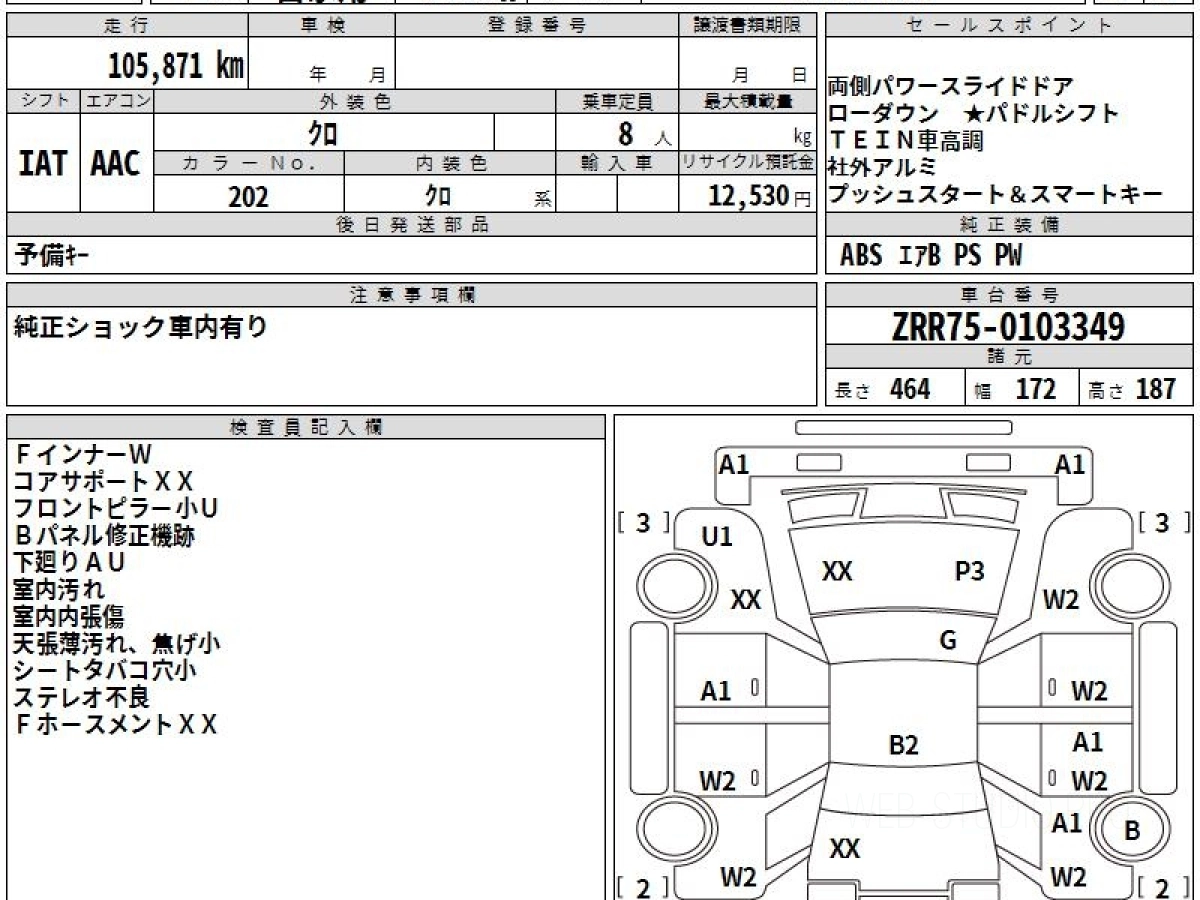Screen dimensions: 1200x900
Task: Click the 譲渡書類期限 header
Action: pyautogui.click(x=748, y=26)
